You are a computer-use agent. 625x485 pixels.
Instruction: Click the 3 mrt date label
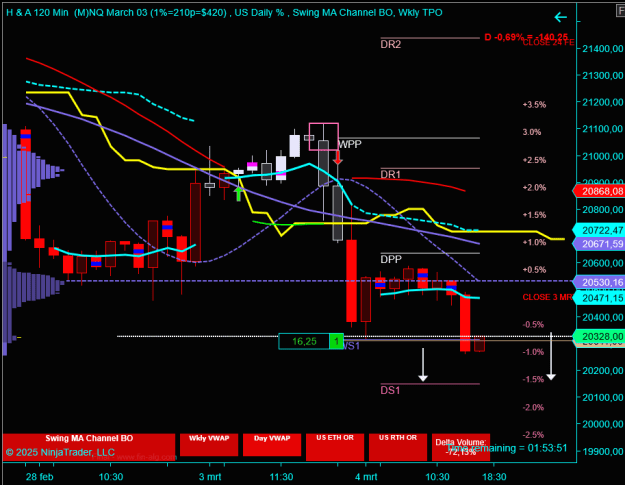210,477
